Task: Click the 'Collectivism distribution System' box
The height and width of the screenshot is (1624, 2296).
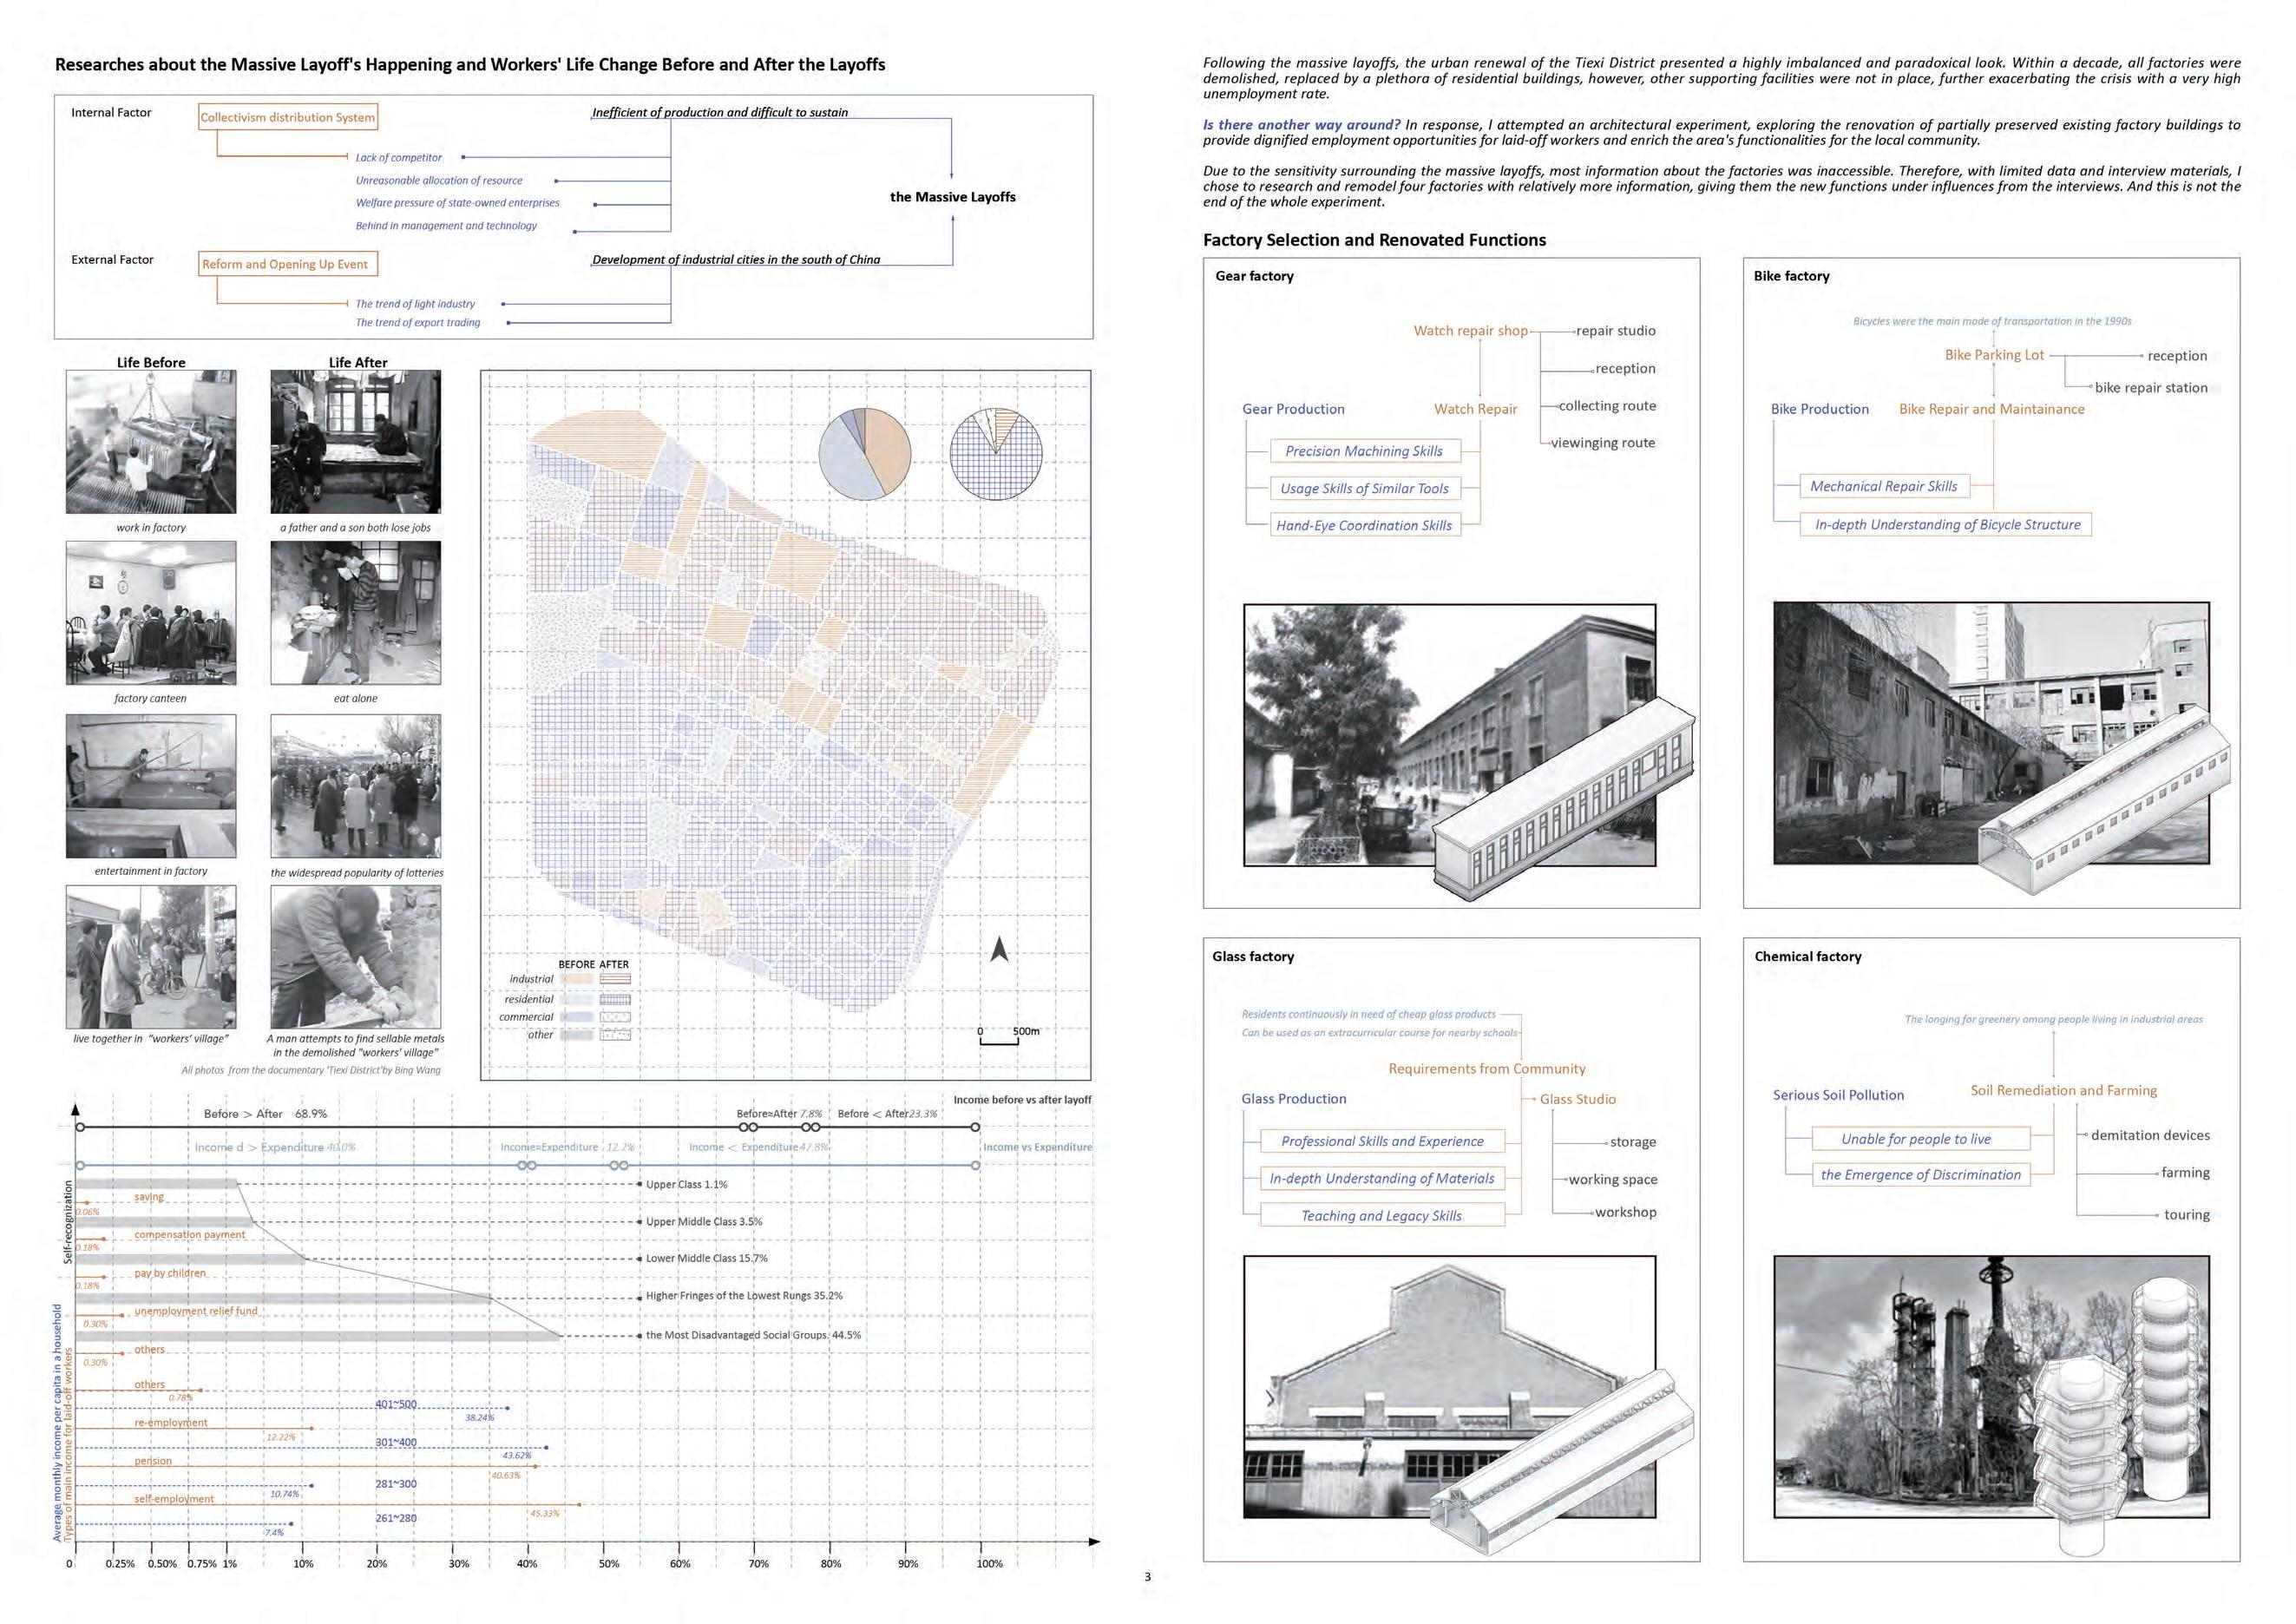Action: [x=288, y=117]
